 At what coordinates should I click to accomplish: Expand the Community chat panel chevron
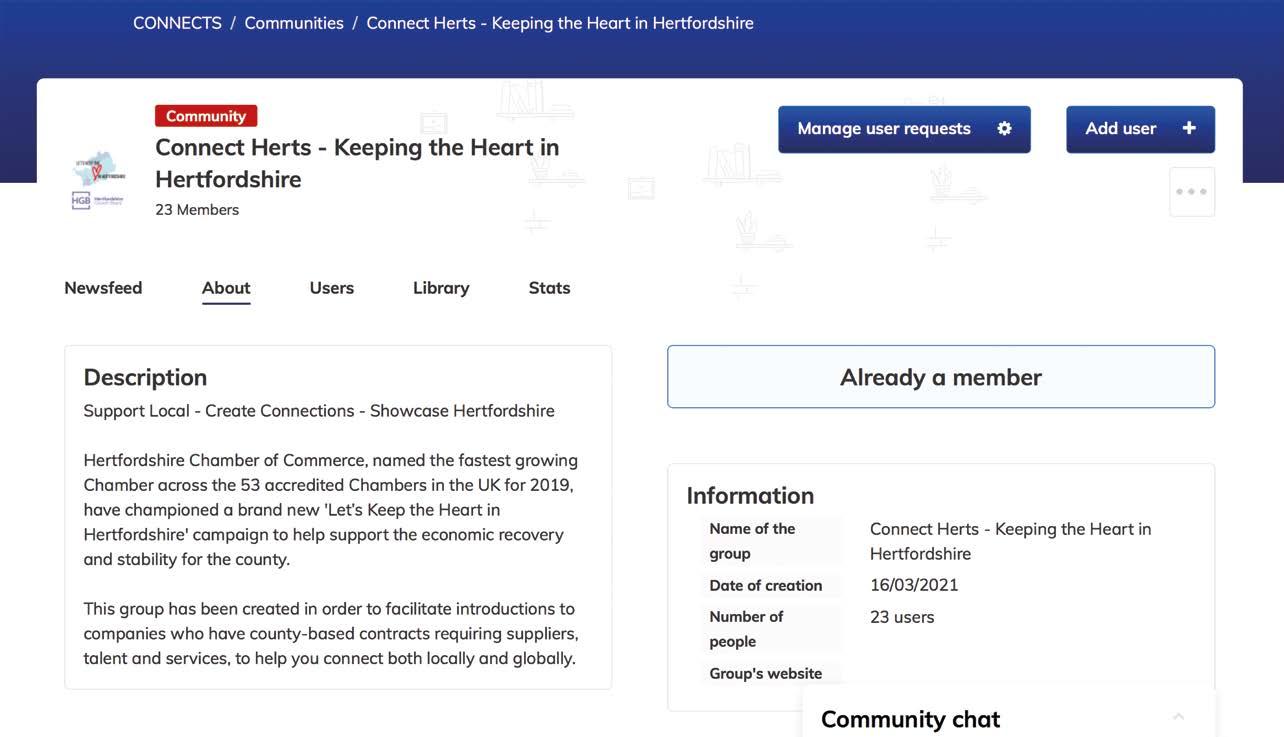[1178, 716]
